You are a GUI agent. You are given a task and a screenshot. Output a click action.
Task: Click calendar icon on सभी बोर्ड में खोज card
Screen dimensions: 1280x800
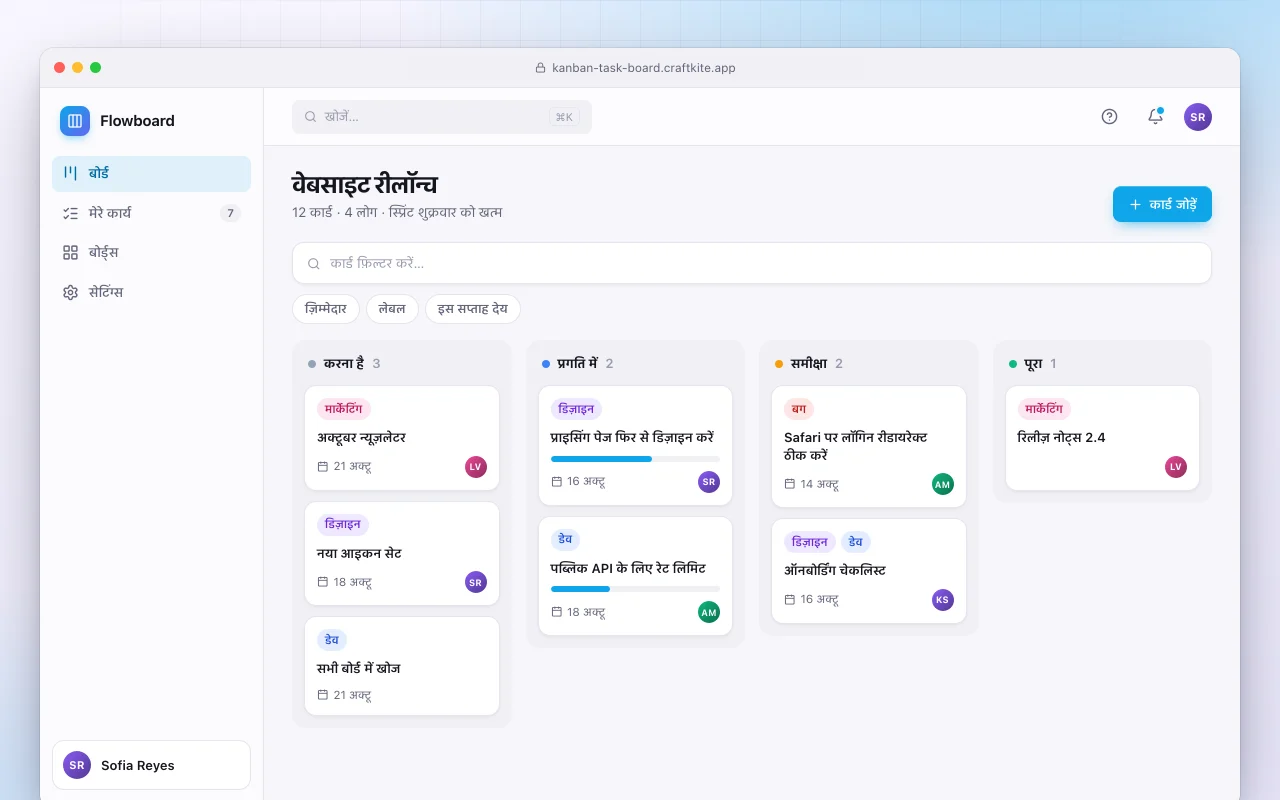click(323, 695)
